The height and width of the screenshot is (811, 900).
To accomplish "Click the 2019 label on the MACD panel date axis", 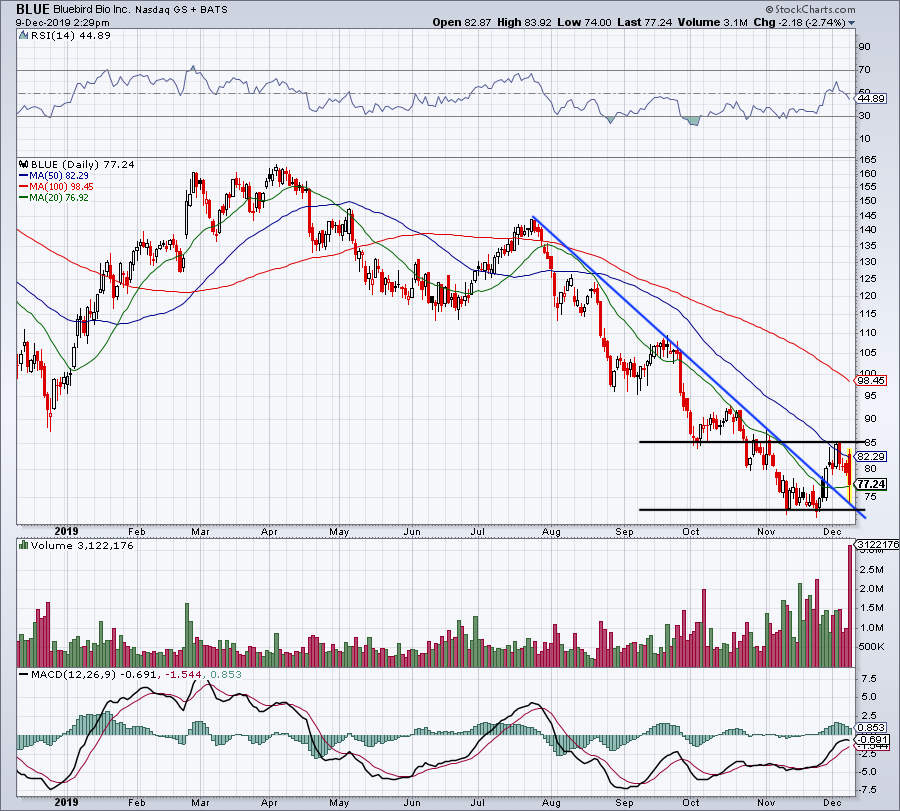I will [67, 803].
